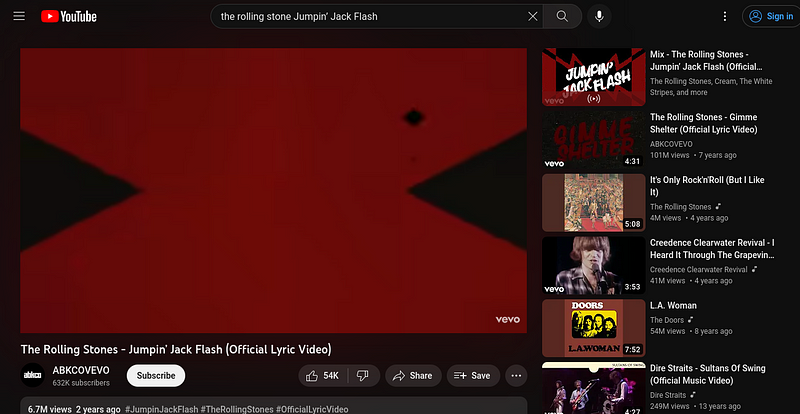This screenshot has height=414, width=800.
Task: Click the #OfficialLyricVideo hashtag
Action: tap(312, 409)
